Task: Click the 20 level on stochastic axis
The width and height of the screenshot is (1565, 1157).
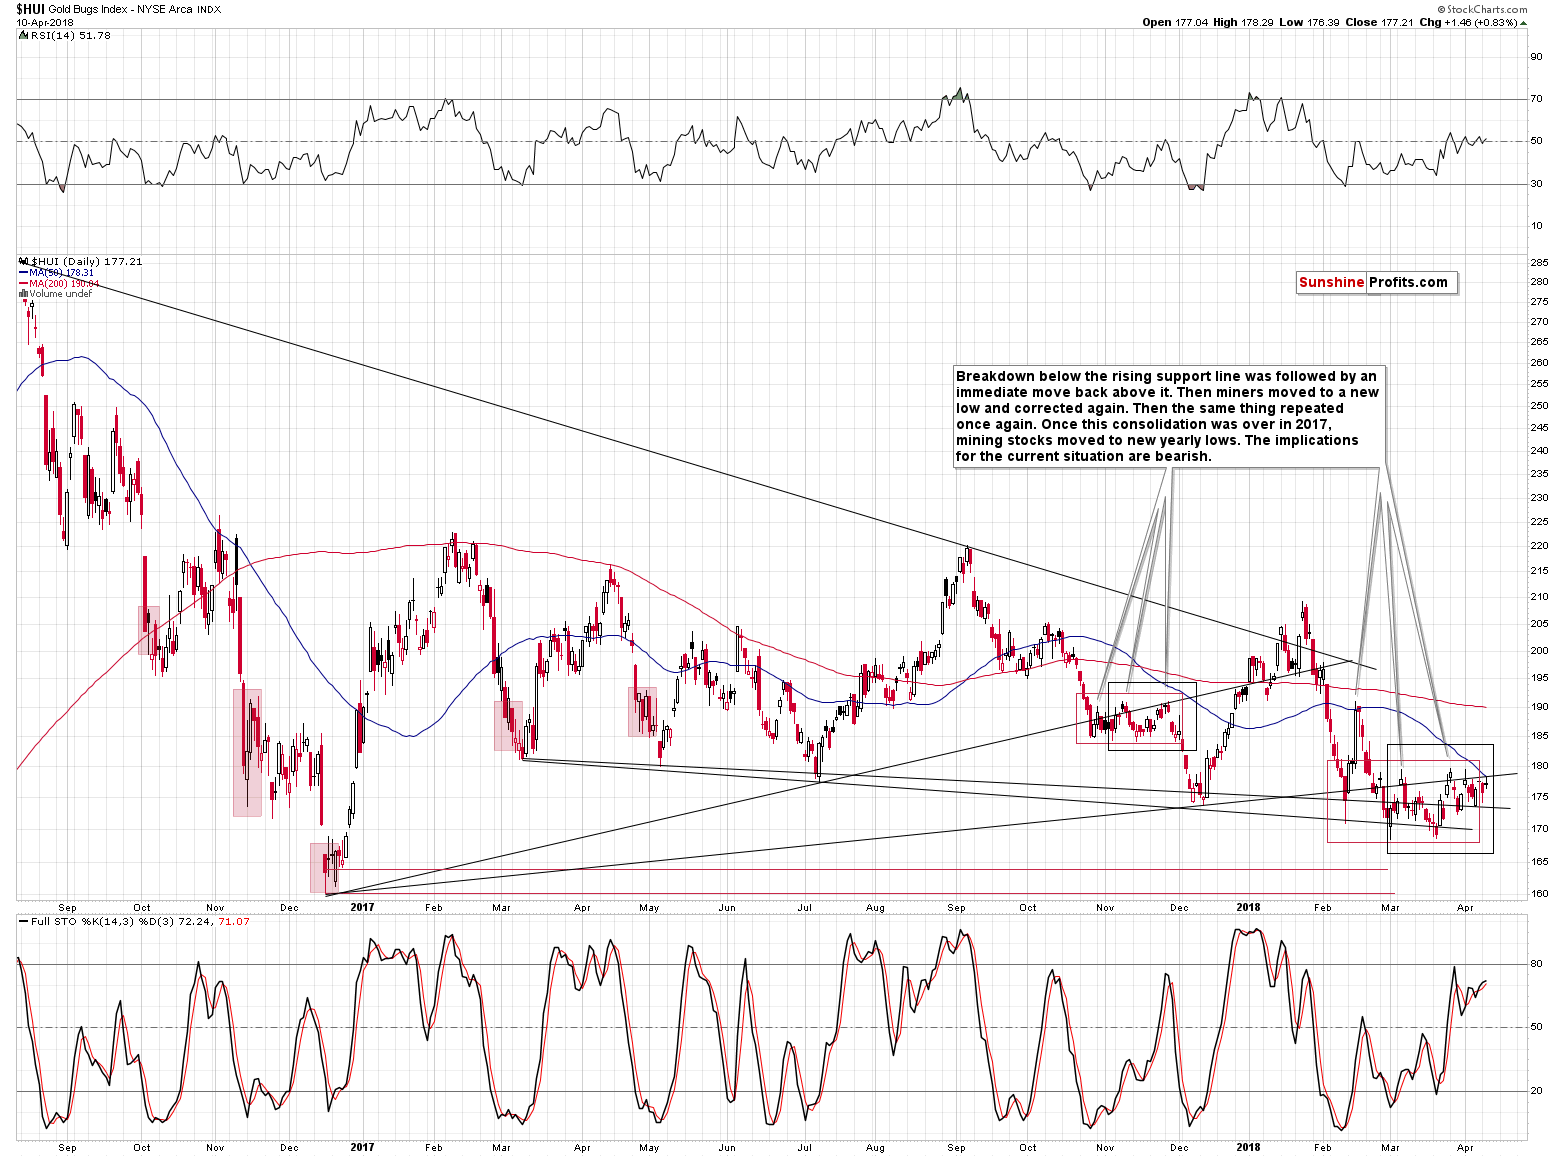Action: [1536, 1091]
